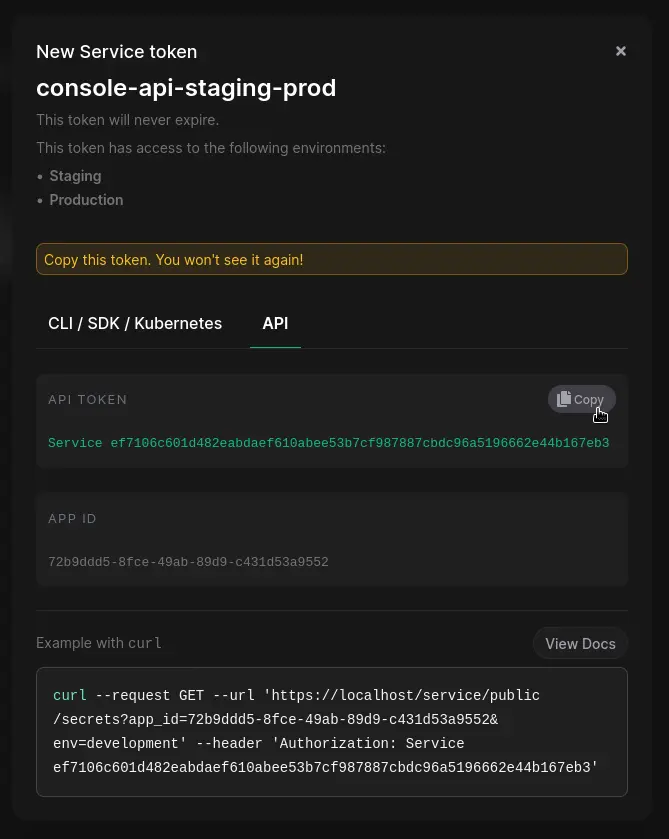The height and width of the screenshot is (839, 669).
Task: Click the Staging environment entry
Action: tap(75, 176)
